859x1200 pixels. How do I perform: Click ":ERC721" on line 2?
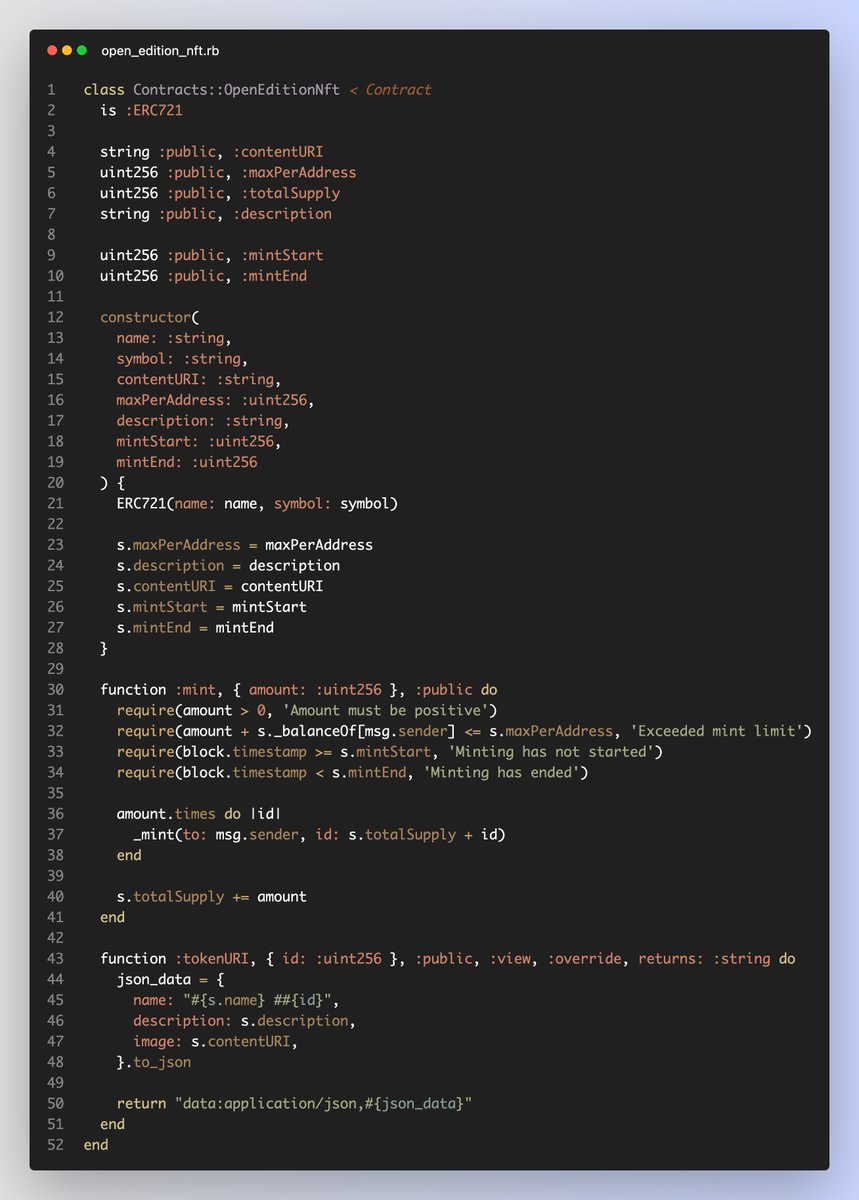click(153, 110)
